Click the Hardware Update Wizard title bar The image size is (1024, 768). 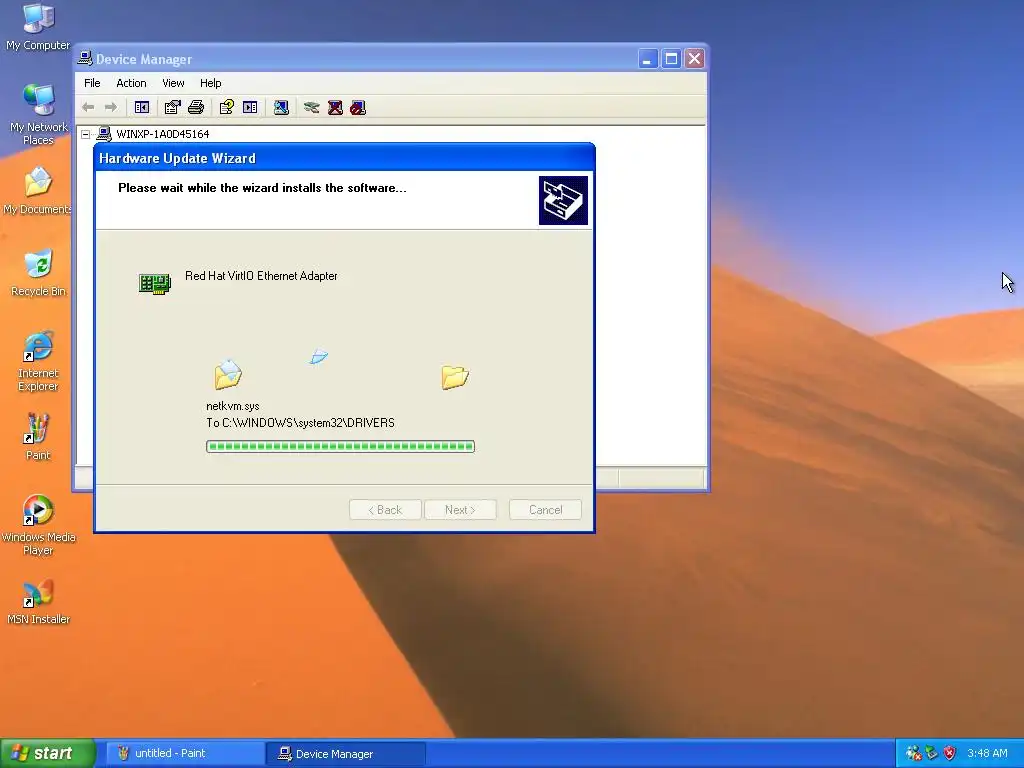click(344, 158)
